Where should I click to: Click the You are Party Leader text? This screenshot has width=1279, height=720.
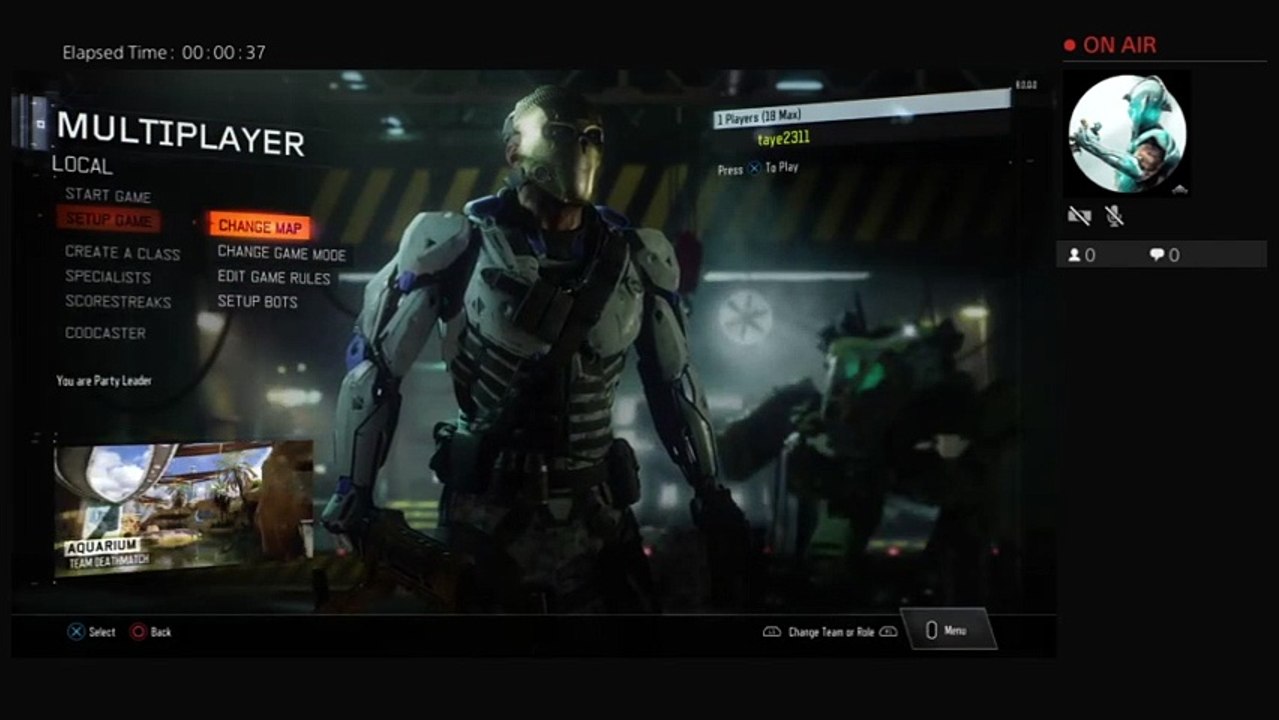pyautogui.click(x=104, y=381)
